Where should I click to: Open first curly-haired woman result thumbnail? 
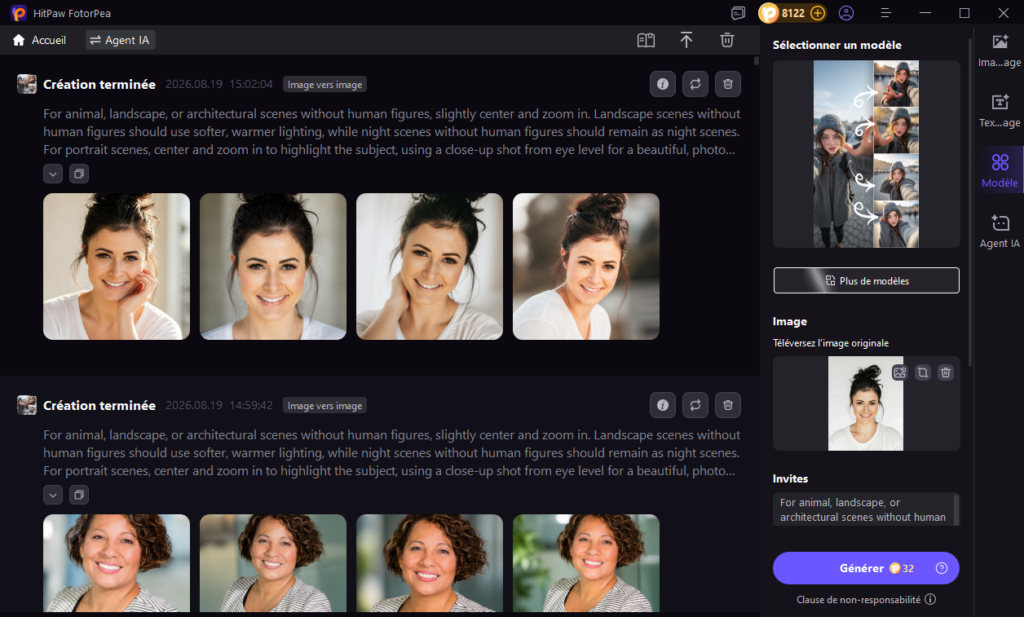coord(116,563)
